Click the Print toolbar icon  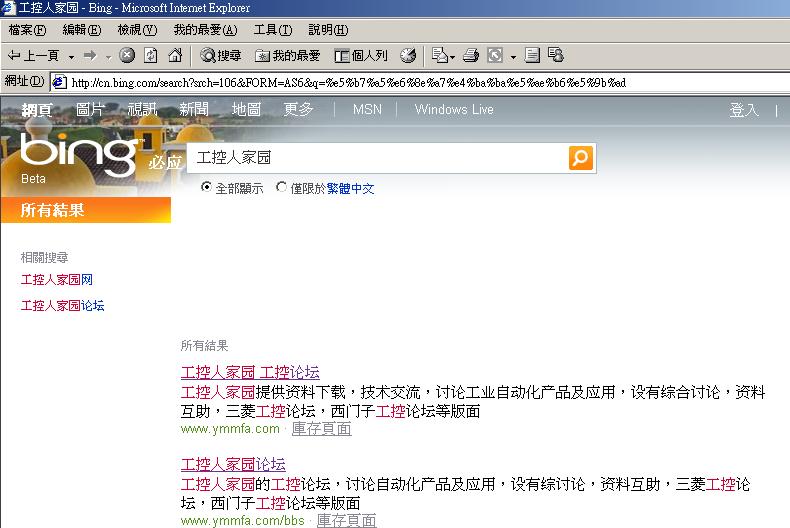(x=471, y=56)
